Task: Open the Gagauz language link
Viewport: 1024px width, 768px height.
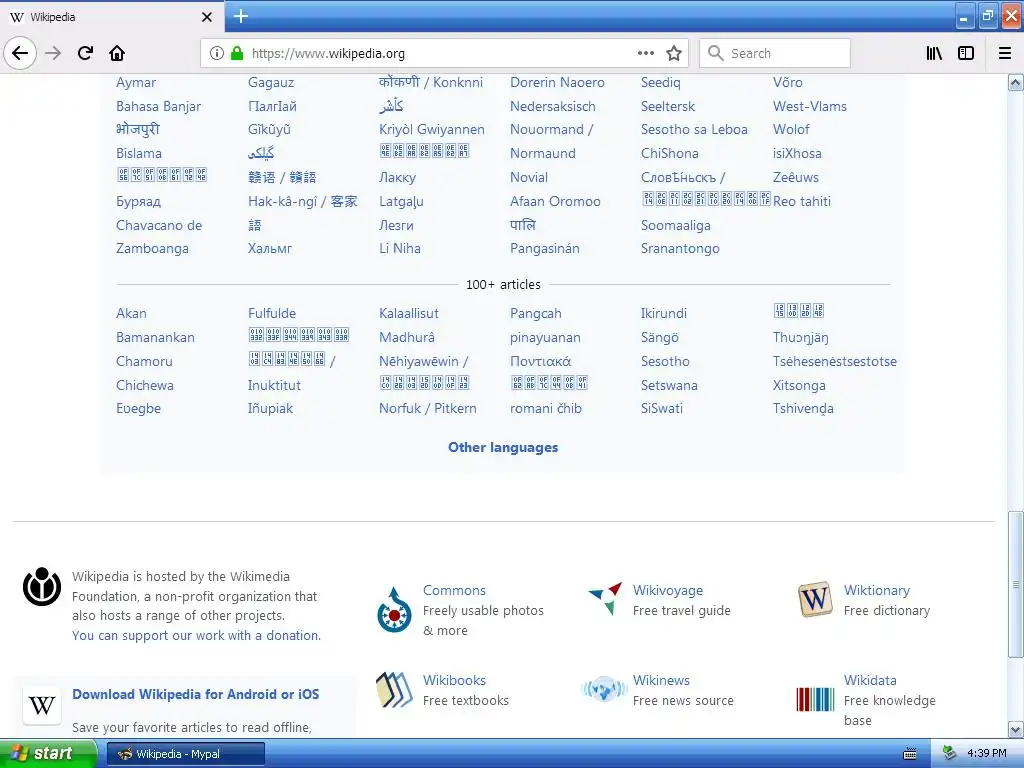Action: point(270,82)
